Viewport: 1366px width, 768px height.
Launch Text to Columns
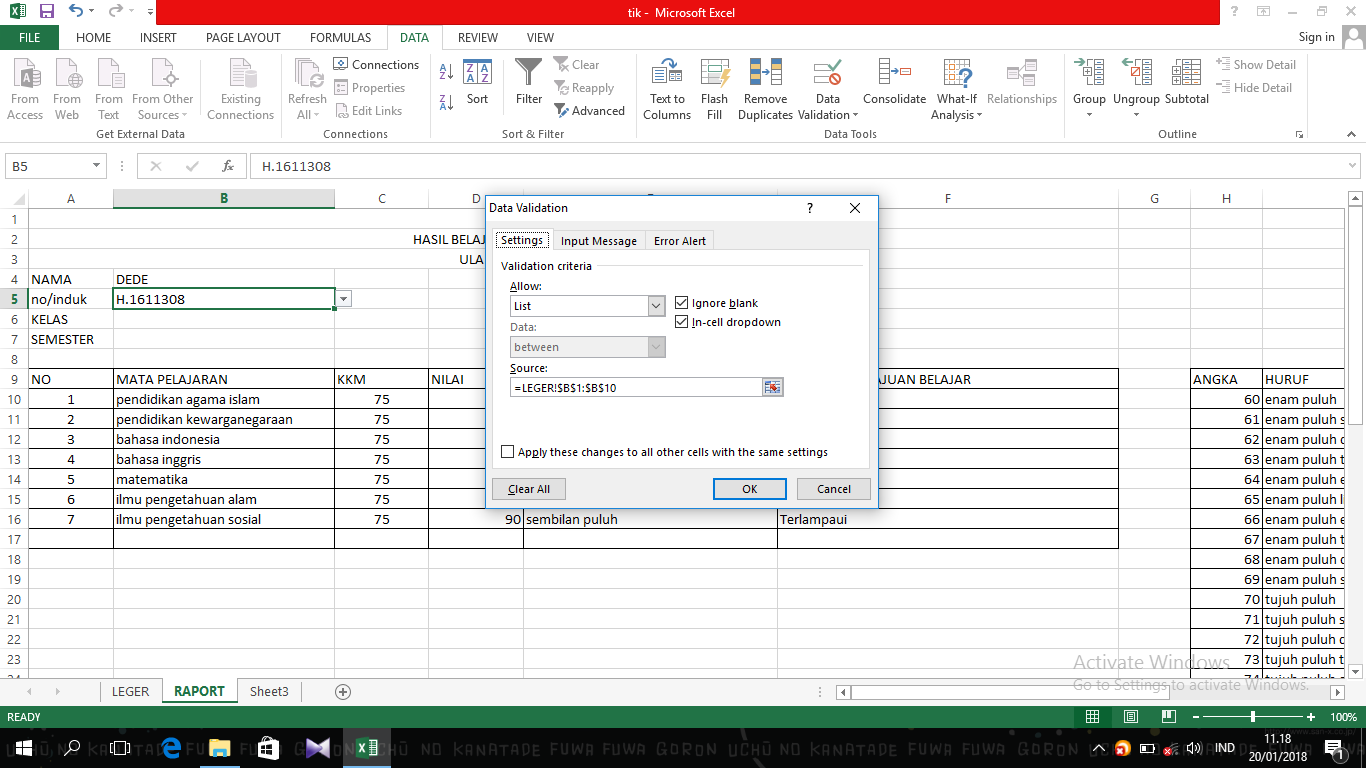point(666,88)
